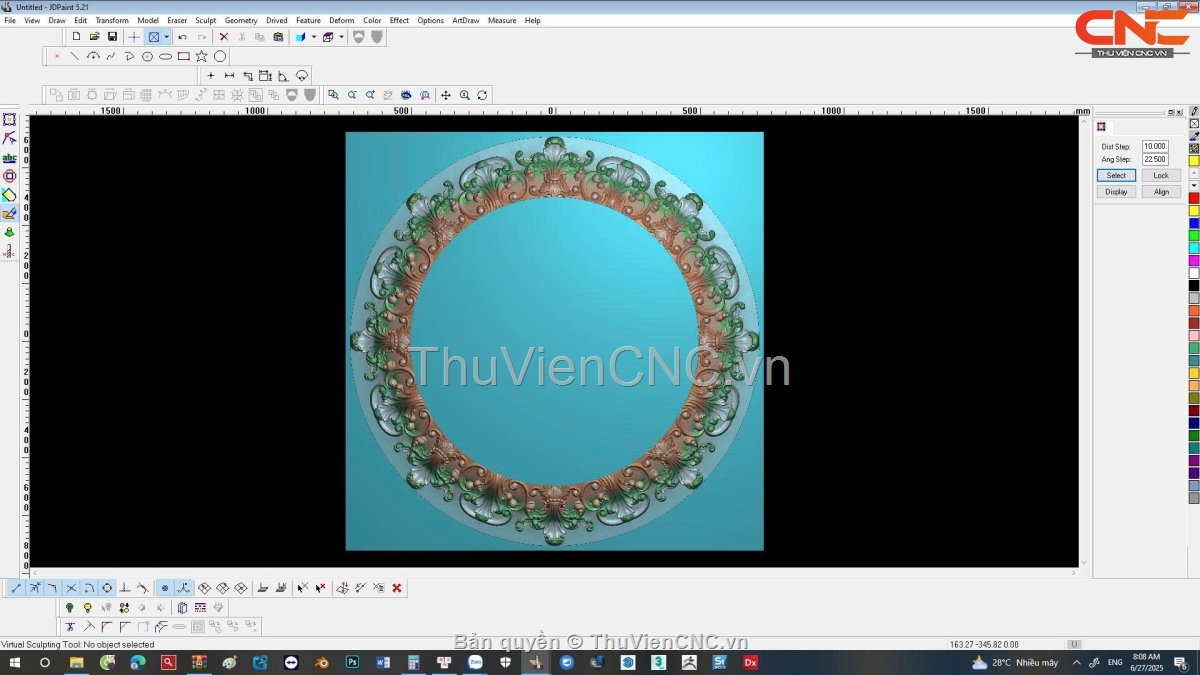This screenshot has height=675, width=1200.
Task: Click the Dist Step input field
Action: point(1155,147)
